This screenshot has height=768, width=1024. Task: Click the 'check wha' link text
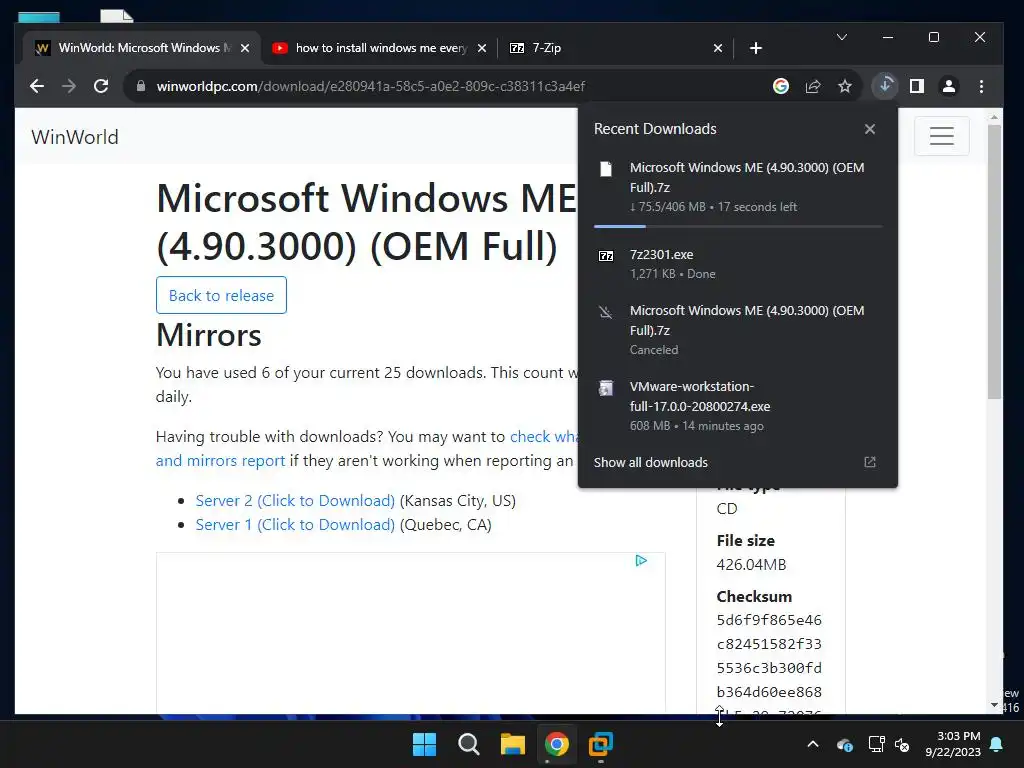click(543, 437)
